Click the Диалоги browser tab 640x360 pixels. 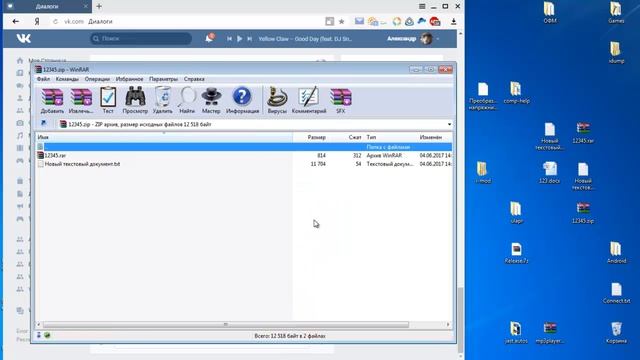(x=46, y=7)
